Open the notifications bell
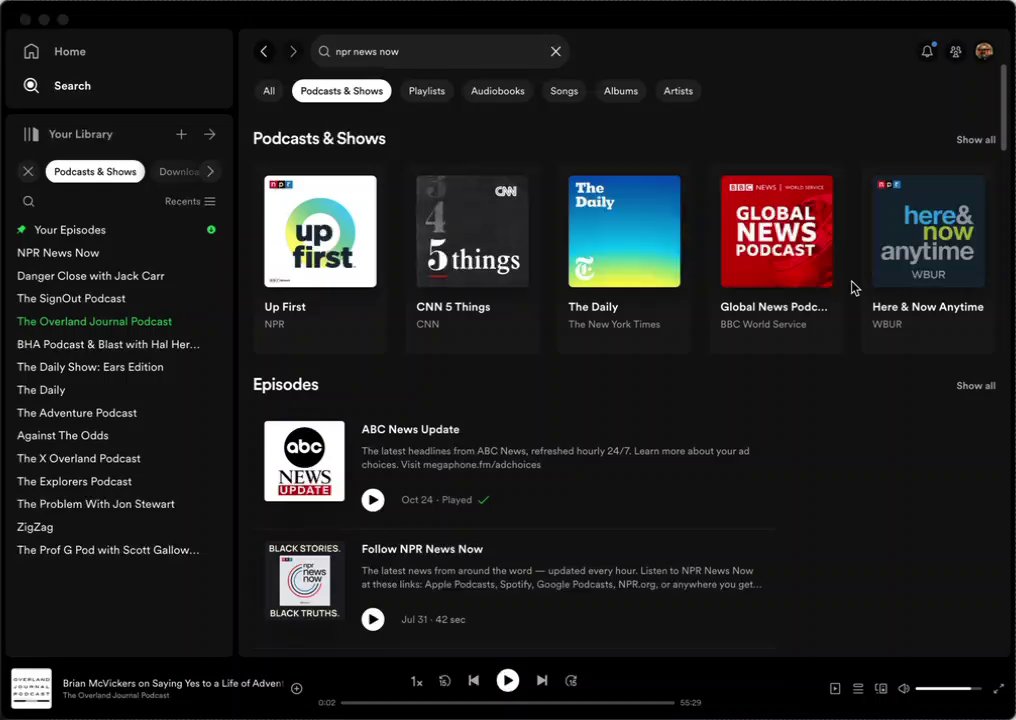This screenshot has width=1016, height=720. tap(927, 51)
